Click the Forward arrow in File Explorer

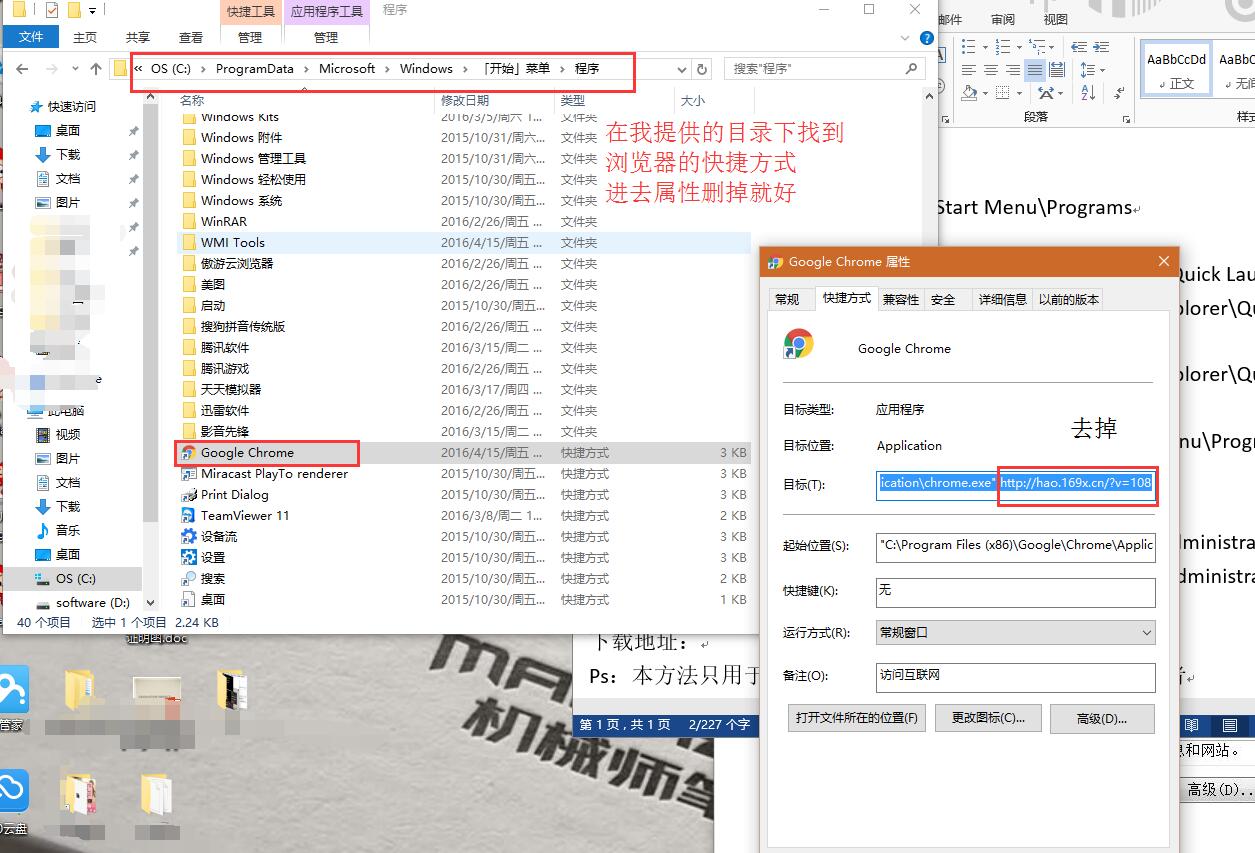[50, 69]
